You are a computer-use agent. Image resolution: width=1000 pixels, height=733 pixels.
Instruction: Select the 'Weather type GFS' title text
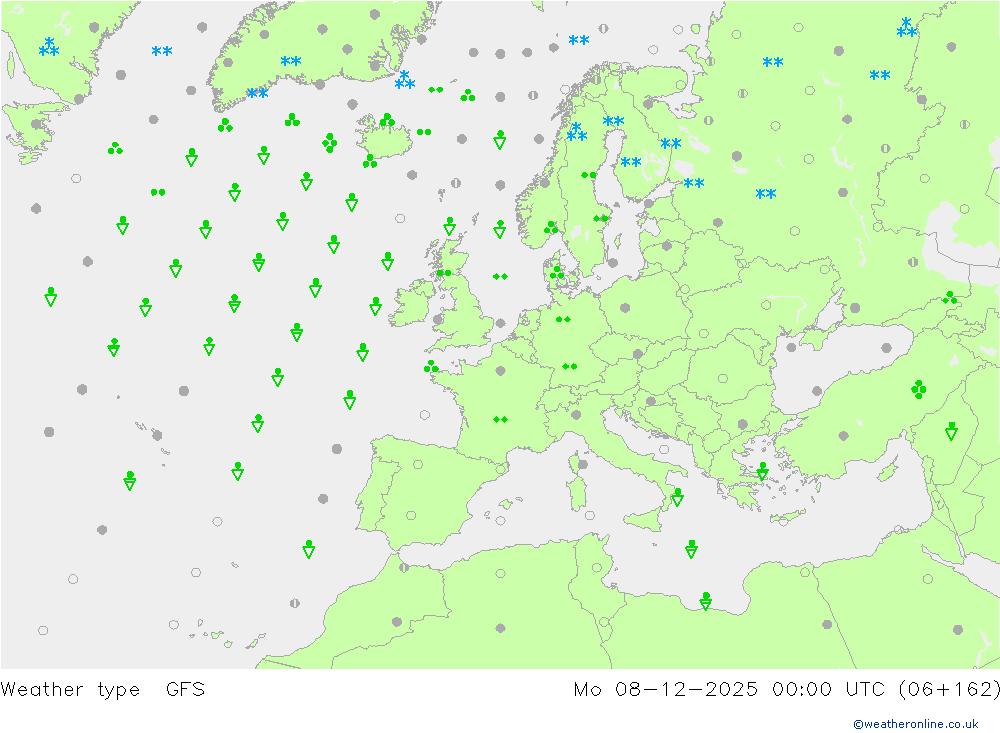(x=103, y=689)
